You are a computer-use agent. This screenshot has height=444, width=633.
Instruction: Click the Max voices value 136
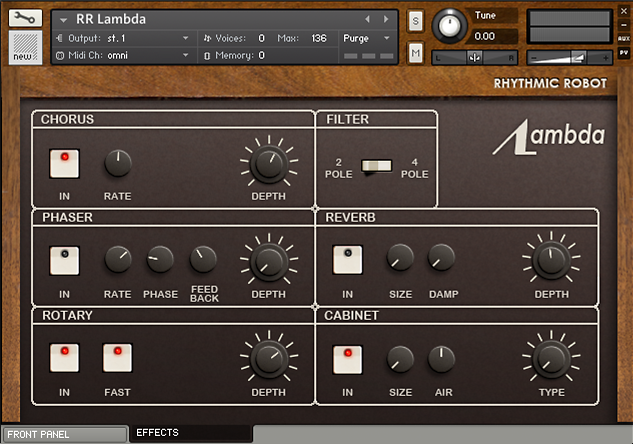coord(319,38)
